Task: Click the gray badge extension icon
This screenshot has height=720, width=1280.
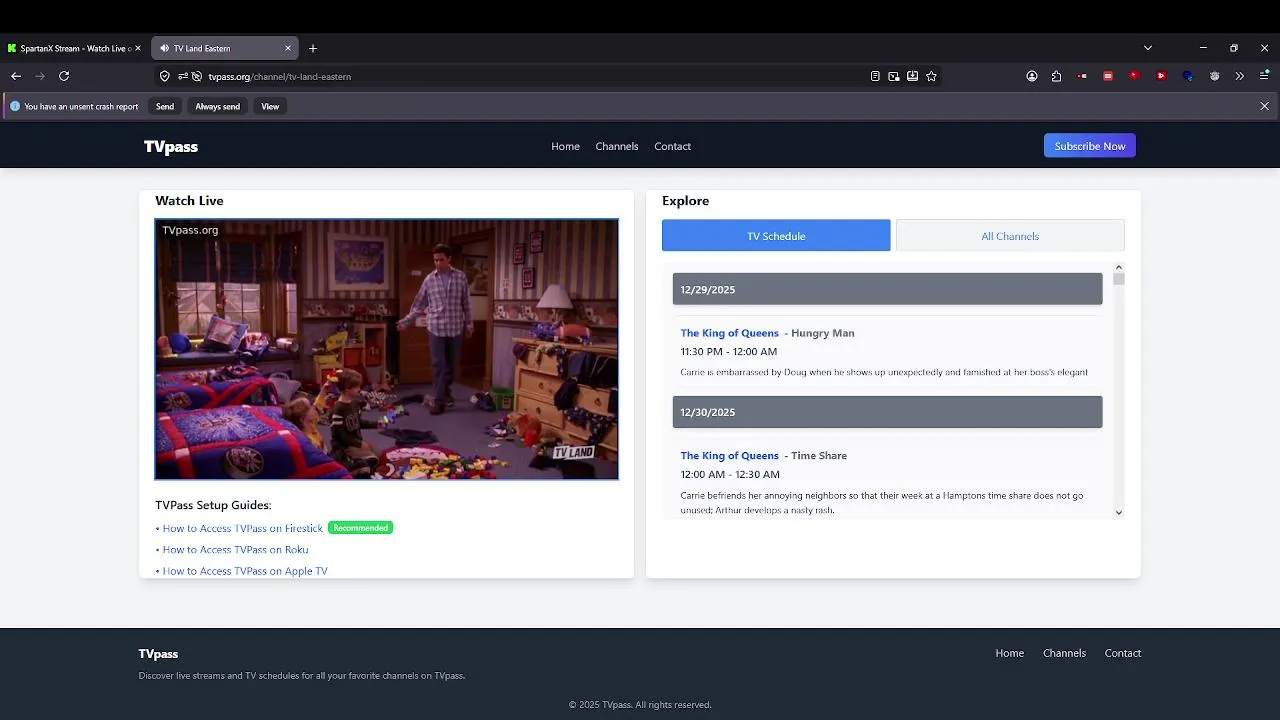Action: (1214, 76)
